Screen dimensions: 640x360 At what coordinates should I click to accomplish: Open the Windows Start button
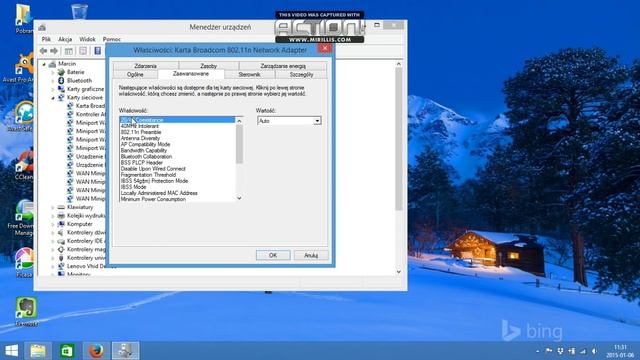(x=11, y=351)
